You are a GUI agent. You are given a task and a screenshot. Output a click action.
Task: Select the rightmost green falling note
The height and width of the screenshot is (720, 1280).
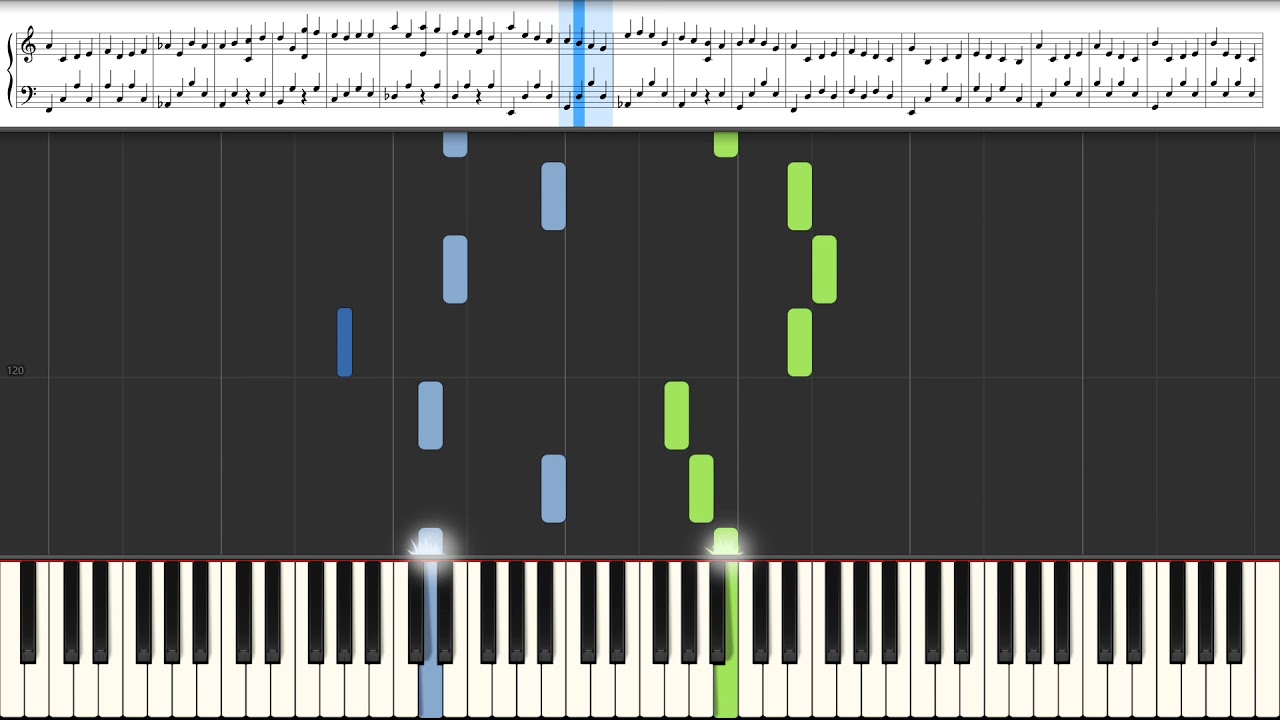[x=824, y=269]
